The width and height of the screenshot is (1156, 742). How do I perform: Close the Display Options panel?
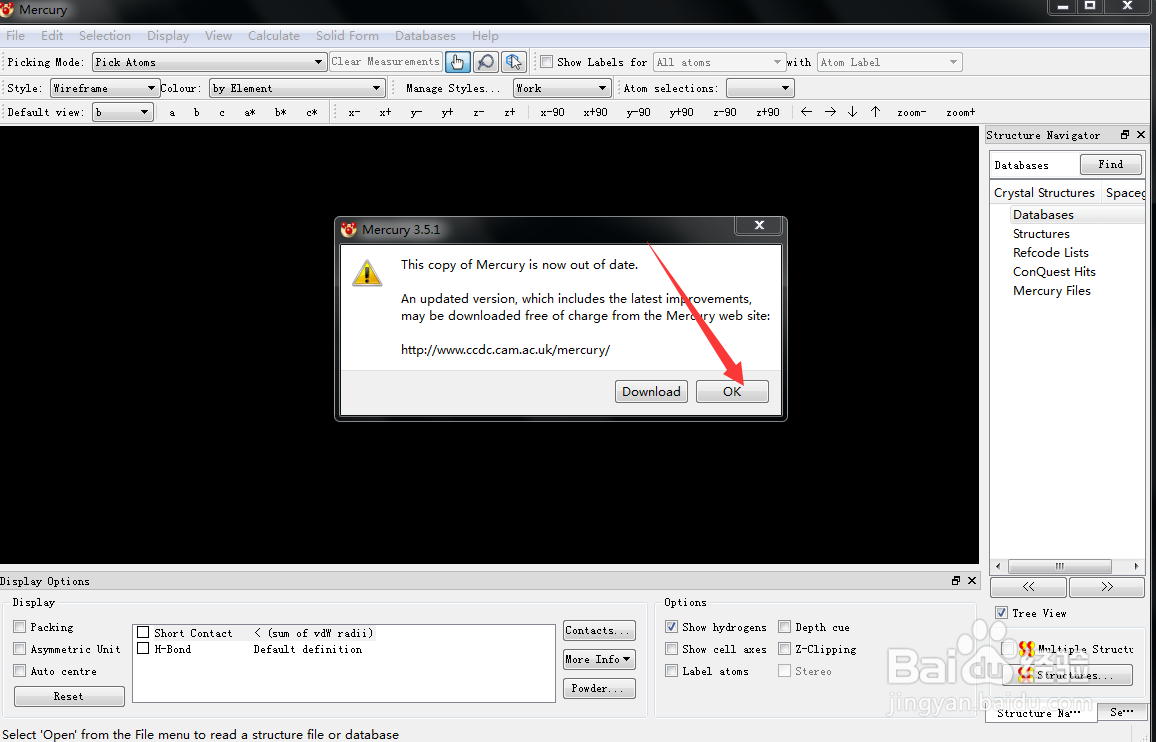coord(972,581)
